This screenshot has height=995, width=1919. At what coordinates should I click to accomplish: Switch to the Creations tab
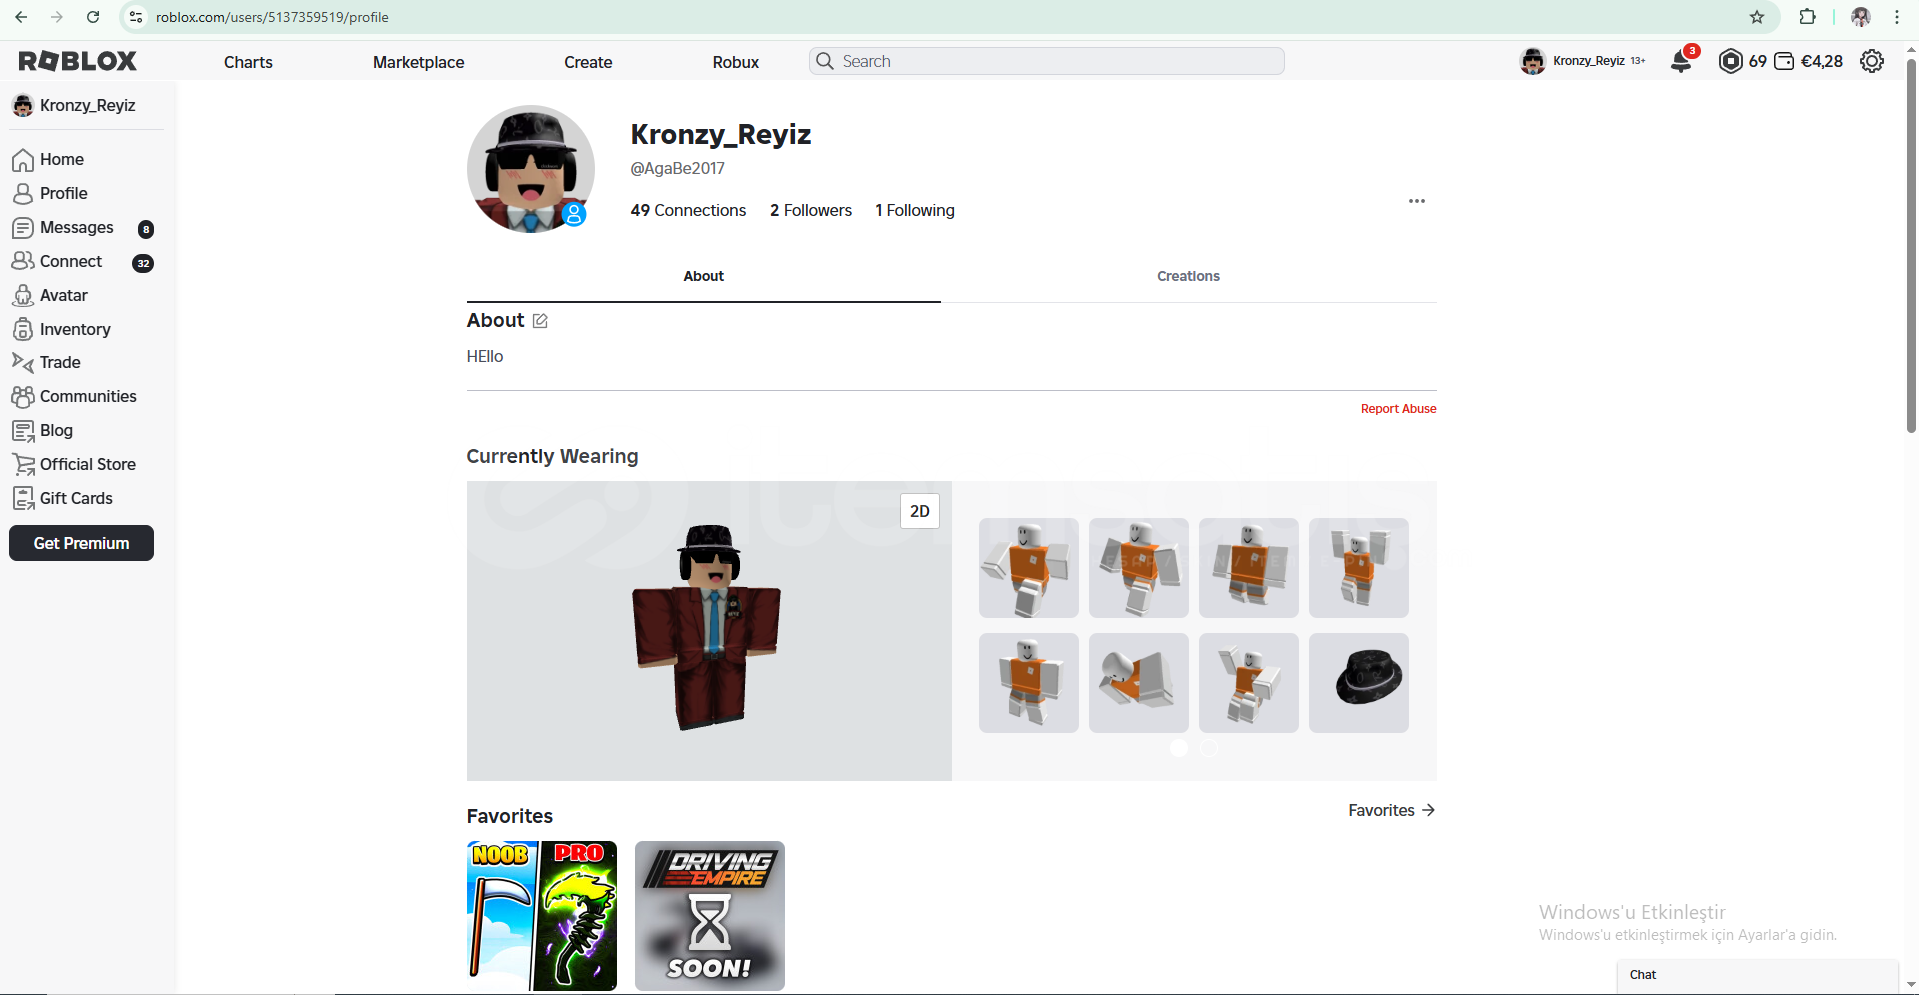point(1188,276)
